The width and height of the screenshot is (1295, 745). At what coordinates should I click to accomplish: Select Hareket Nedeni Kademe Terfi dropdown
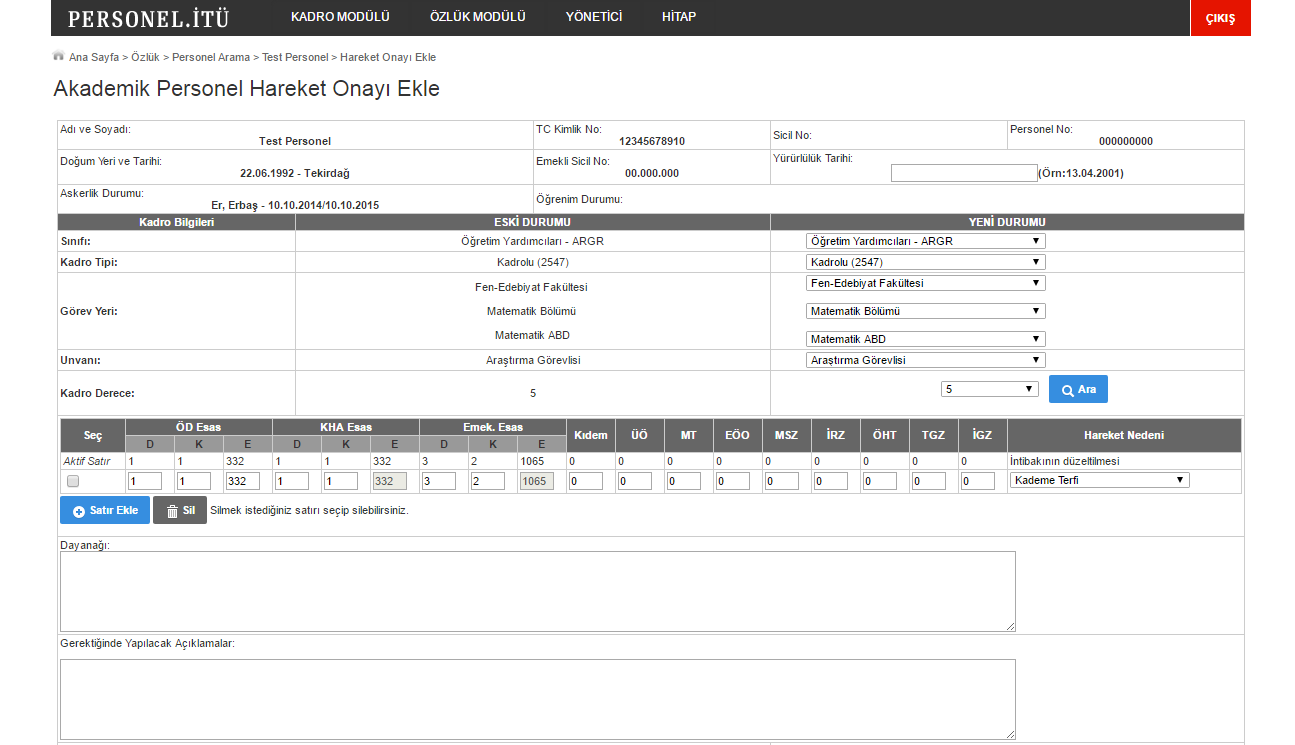point(1099,480)
